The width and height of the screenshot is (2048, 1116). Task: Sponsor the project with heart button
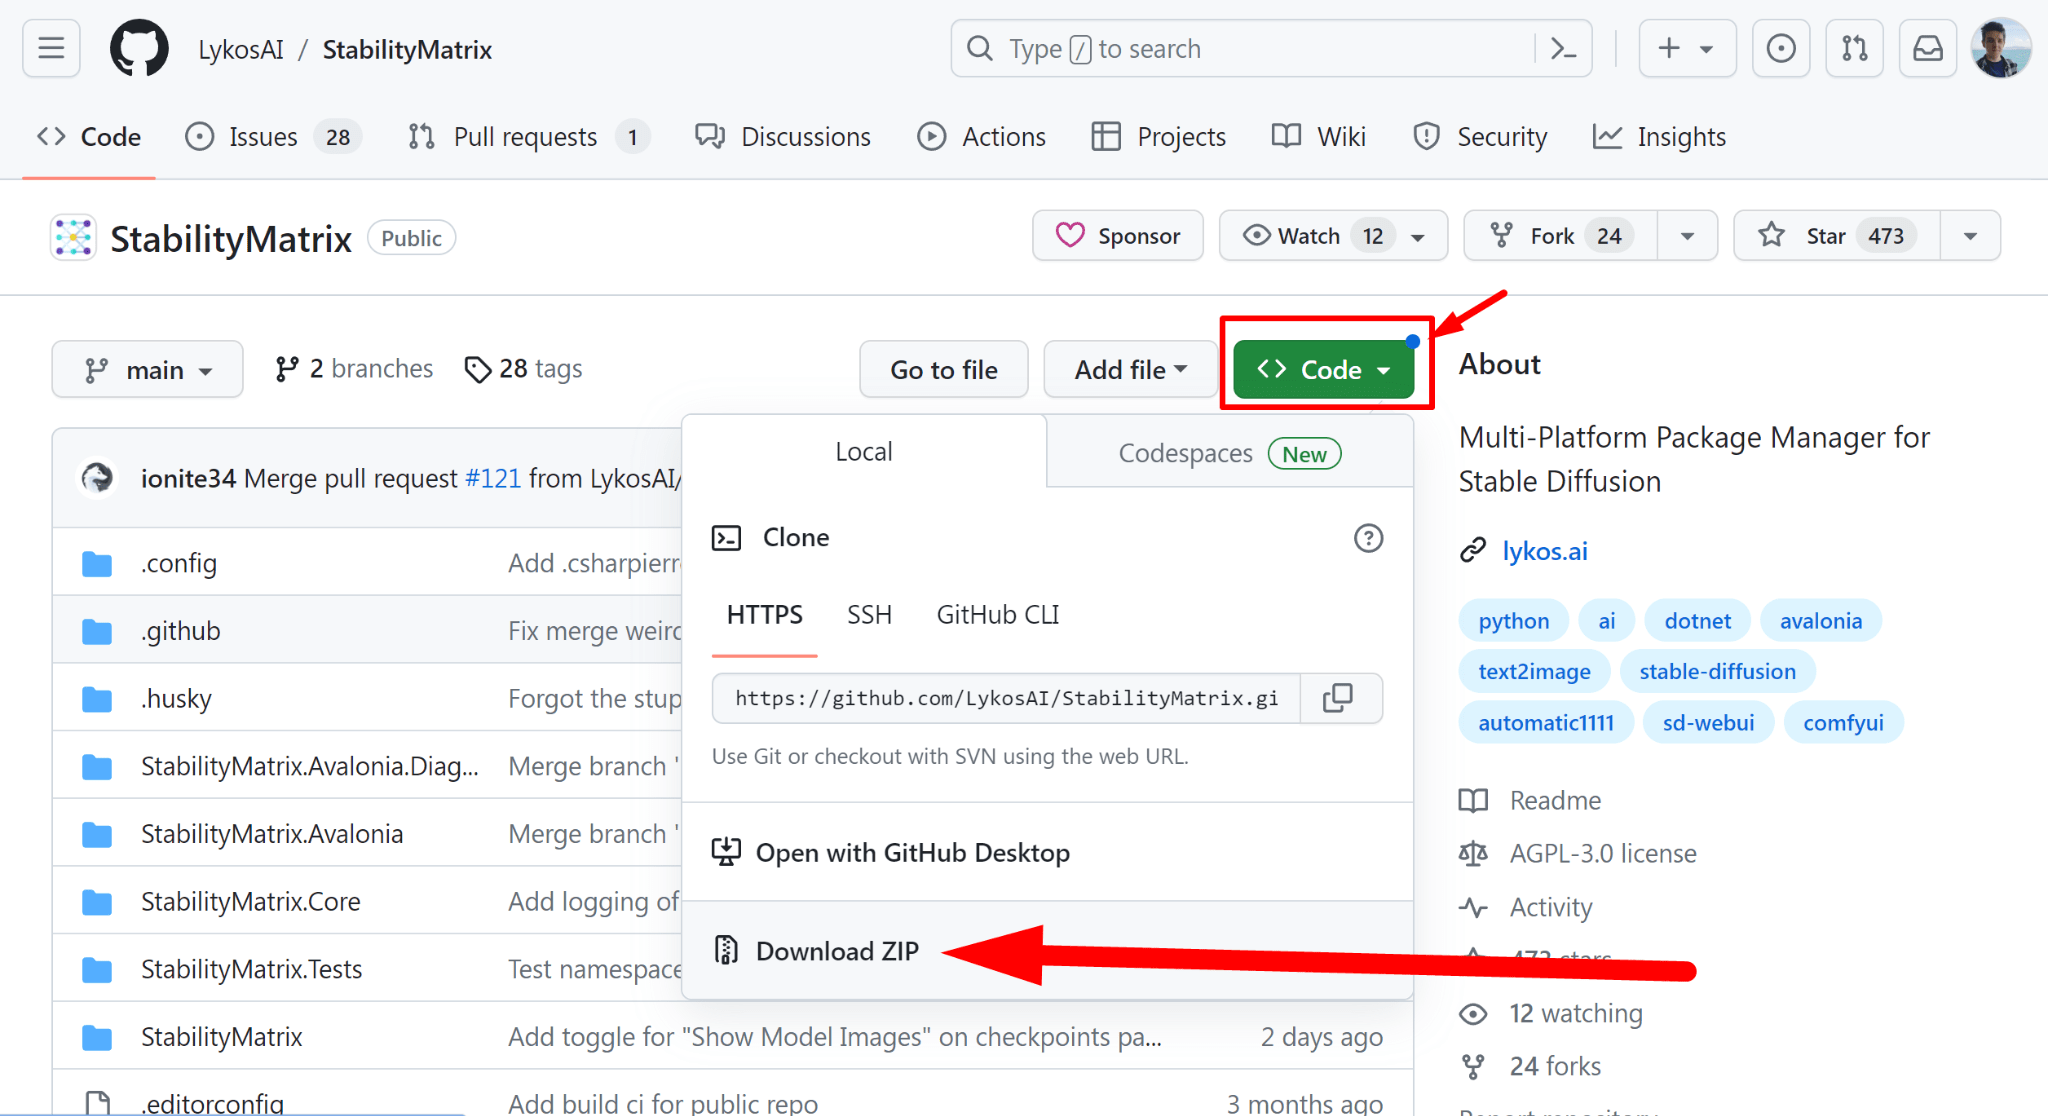pos(1118,236)
